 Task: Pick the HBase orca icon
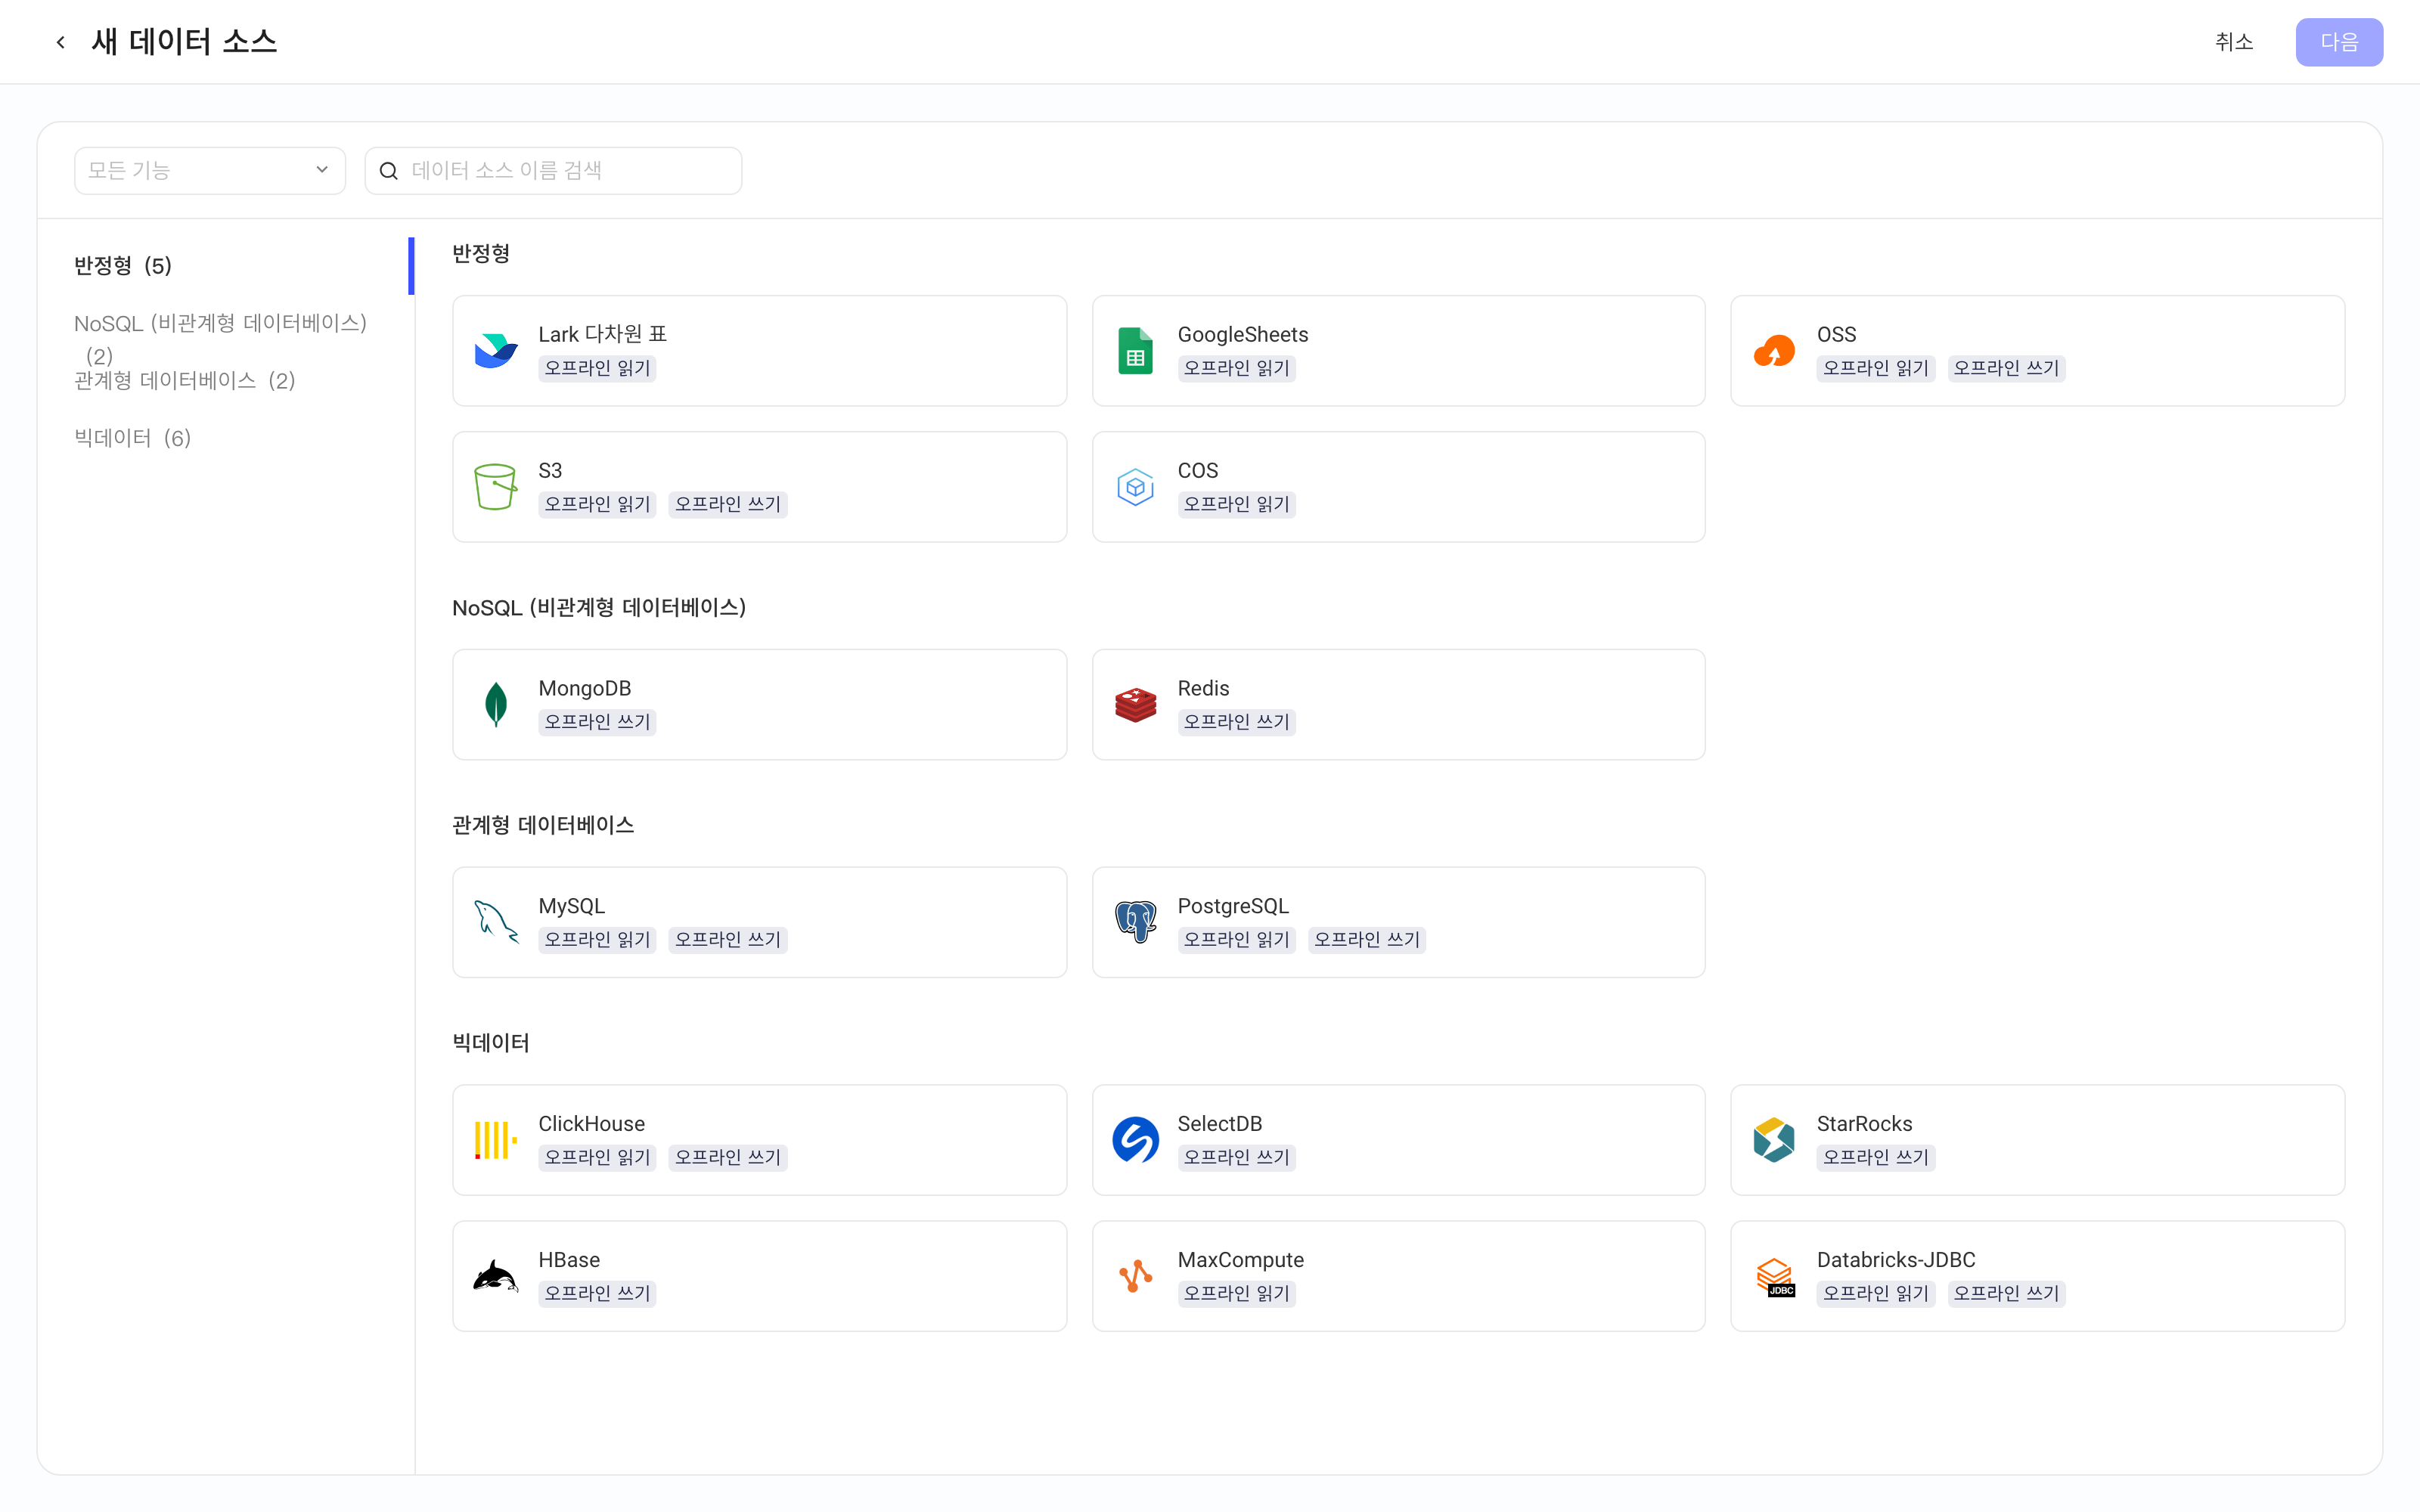(x=496, y=1276)
